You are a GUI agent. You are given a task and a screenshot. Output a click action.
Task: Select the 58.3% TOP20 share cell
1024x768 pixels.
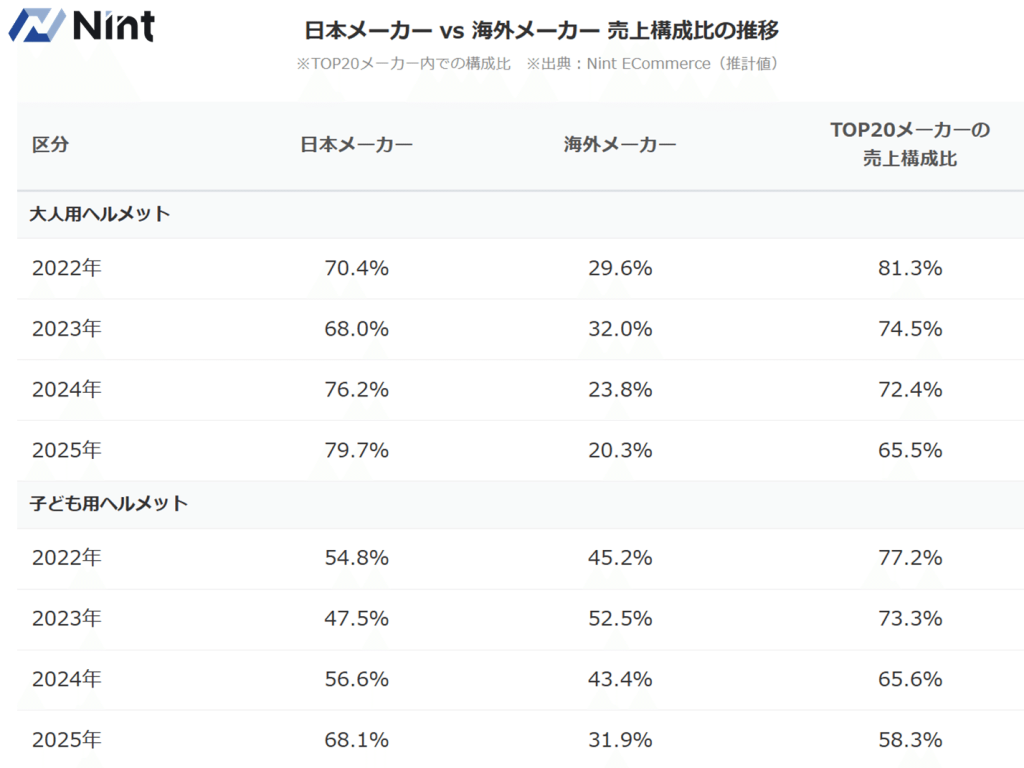910,740
